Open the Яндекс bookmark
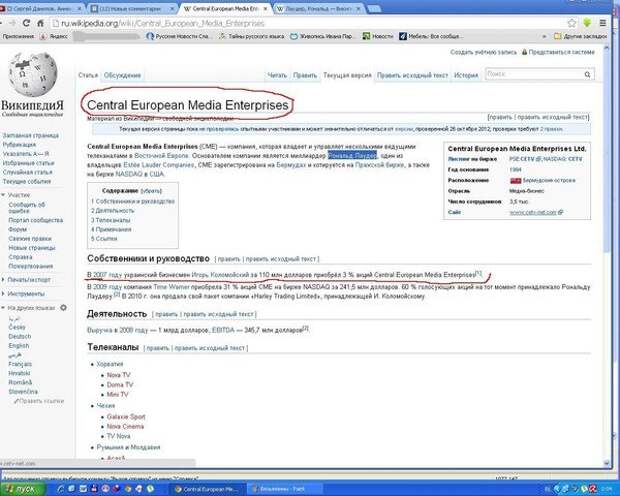 coord(54,36)
